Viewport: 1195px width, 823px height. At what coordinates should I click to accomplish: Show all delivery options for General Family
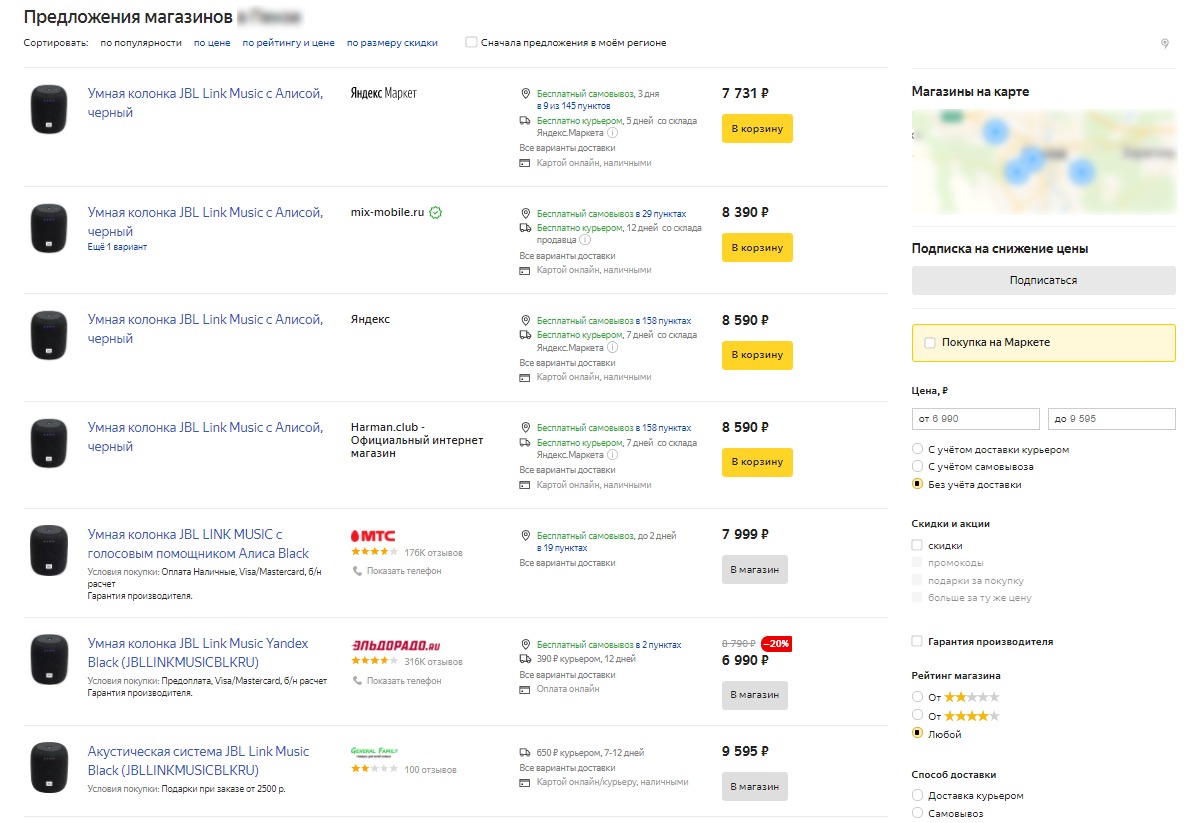pyautogui.click(x=567, y=768)
